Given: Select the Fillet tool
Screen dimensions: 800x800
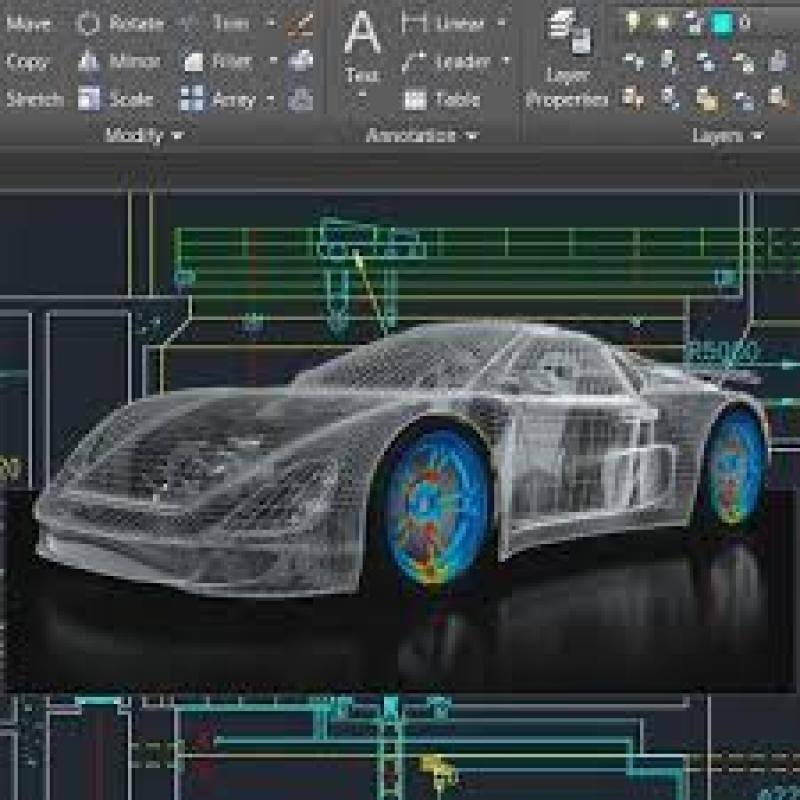Looking at the screenshot, I should [x=224, y=60].
